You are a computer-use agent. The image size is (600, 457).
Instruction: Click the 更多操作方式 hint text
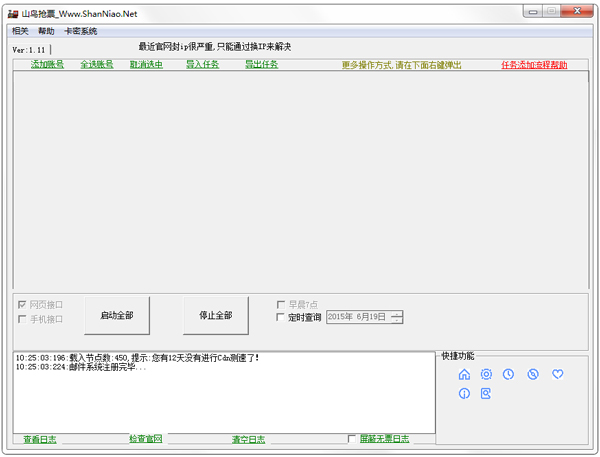401,65
